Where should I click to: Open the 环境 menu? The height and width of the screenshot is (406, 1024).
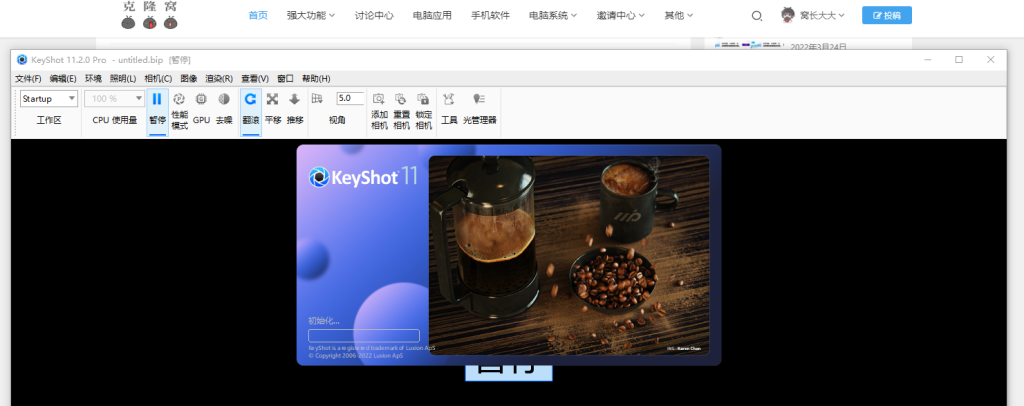[x=93, y=78]
